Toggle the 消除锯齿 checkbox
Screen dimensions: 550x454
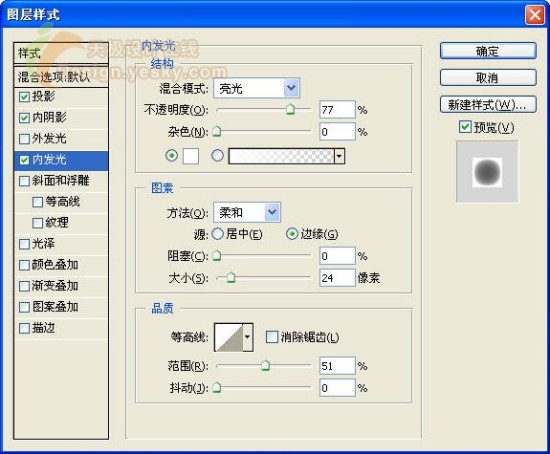pyautogui.click(x=272, y=337)
